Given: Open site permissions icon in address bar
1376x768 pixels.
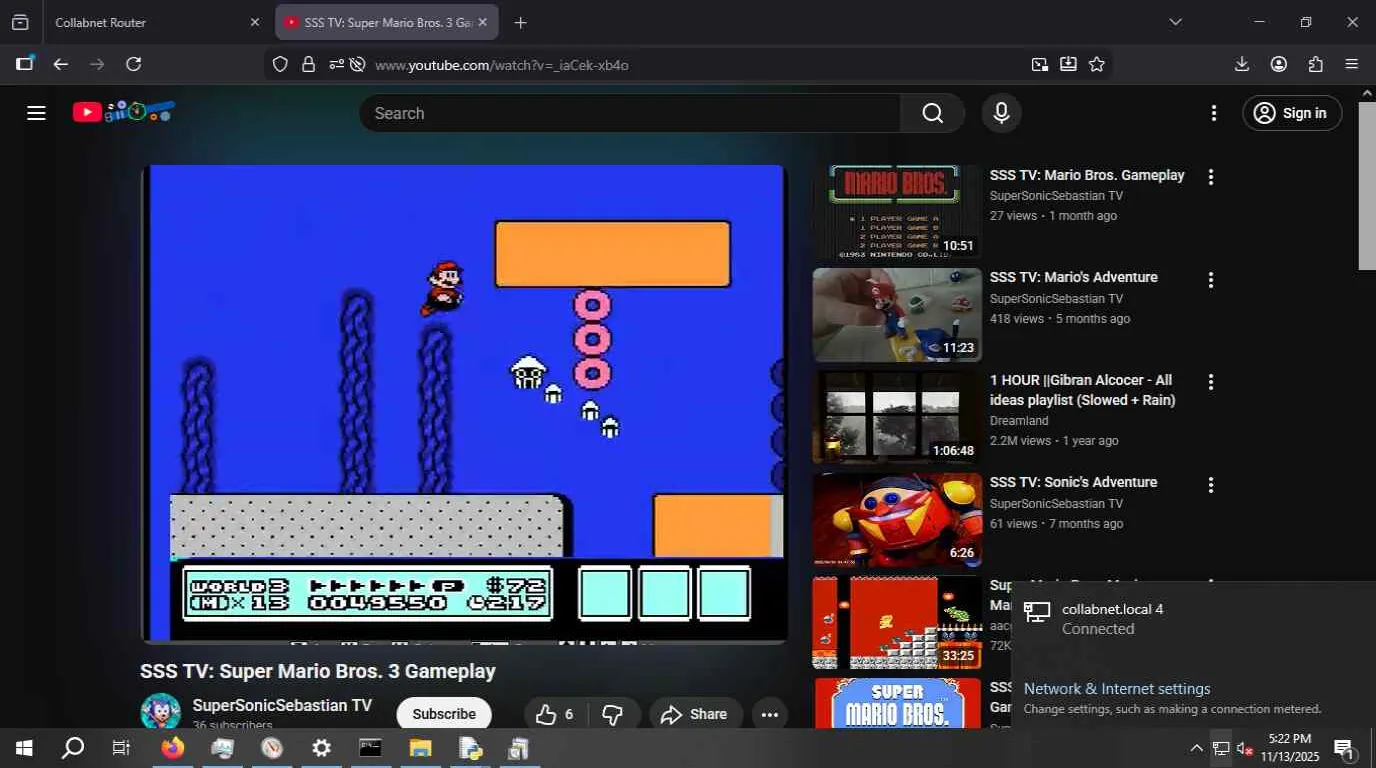Looking at the screenshot, I should pyautogui.click(x=336, y=65).
